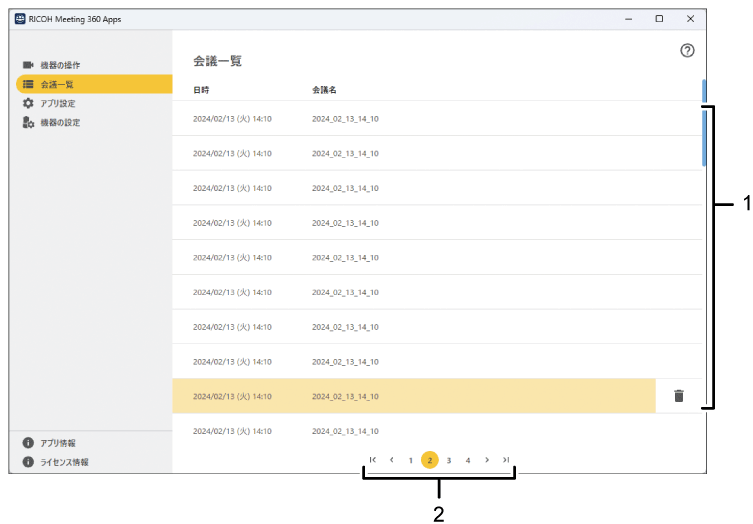This screenshot has width=753, height=524.
Task: Jump to the last page of meetings
Action: [x=506, y=460]
